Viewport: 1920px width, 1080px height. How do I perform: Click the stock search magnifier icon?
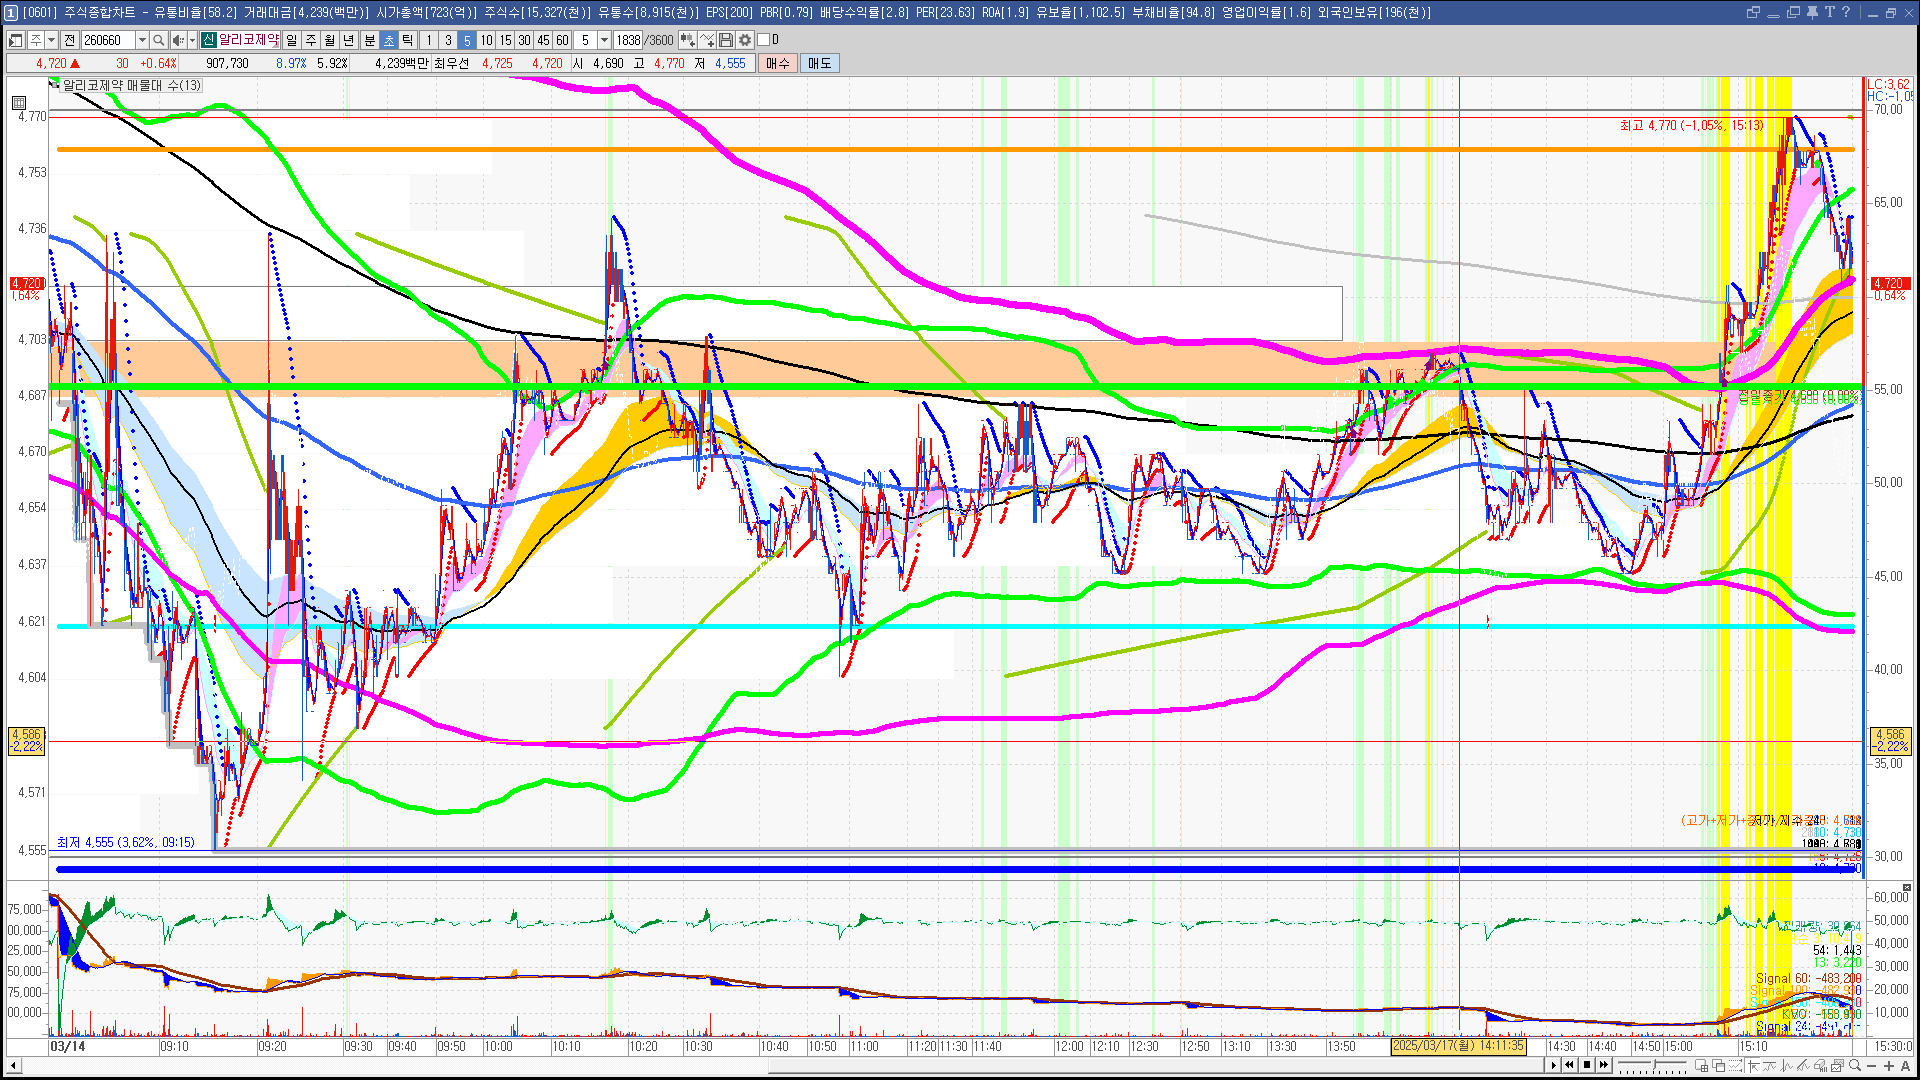158,40
